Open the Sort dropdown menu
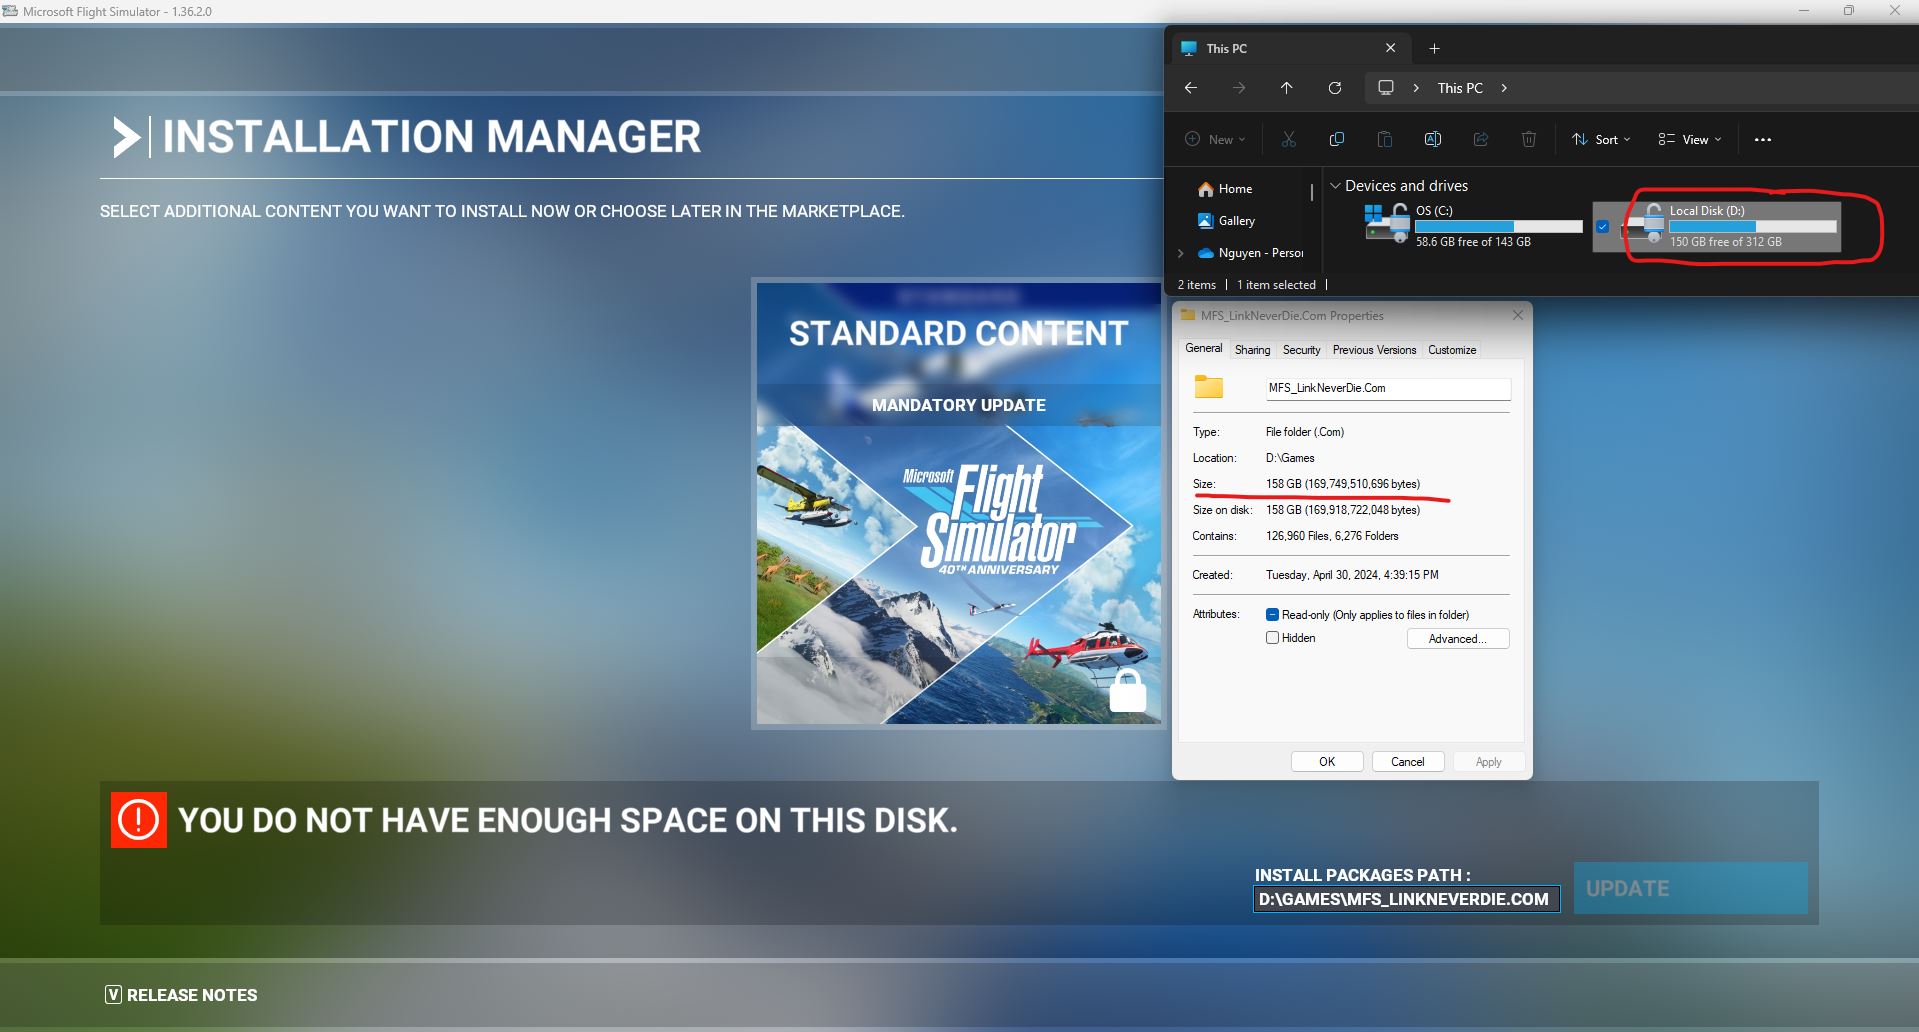 1601,140
